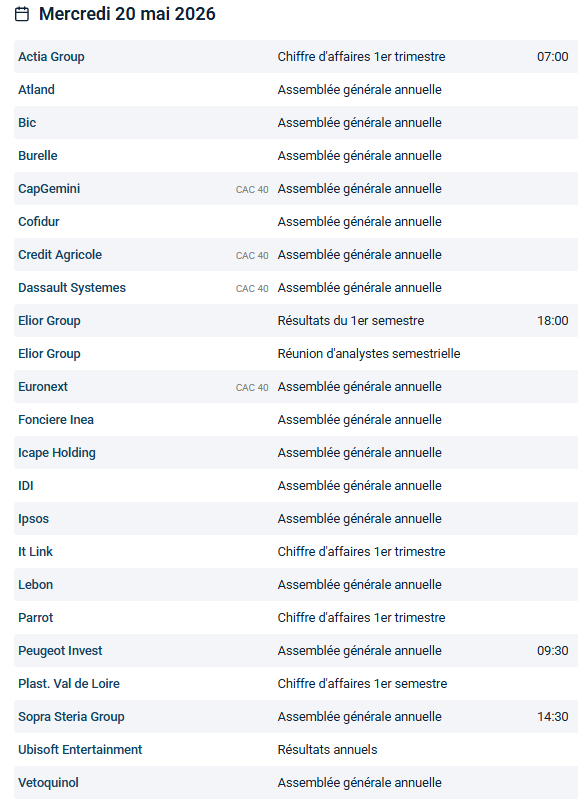Open the Dassault Systemes company link
The height and width of the screenshot is (806, 578).
[72, 287]
